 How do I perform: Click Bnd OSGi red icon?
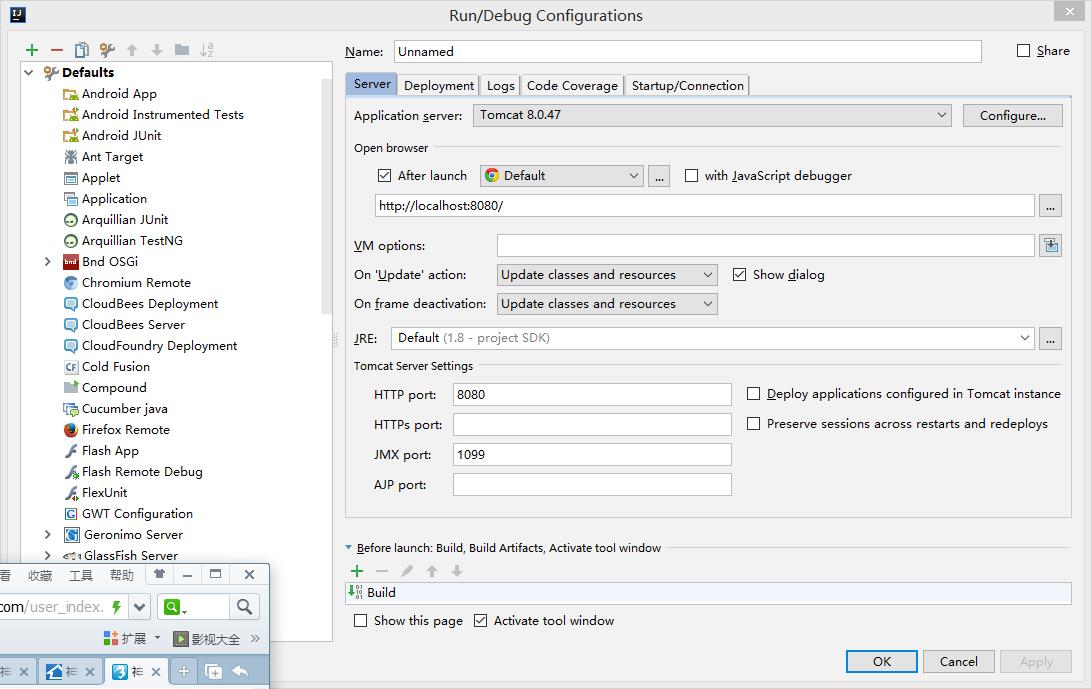click(x=70, y=262)
